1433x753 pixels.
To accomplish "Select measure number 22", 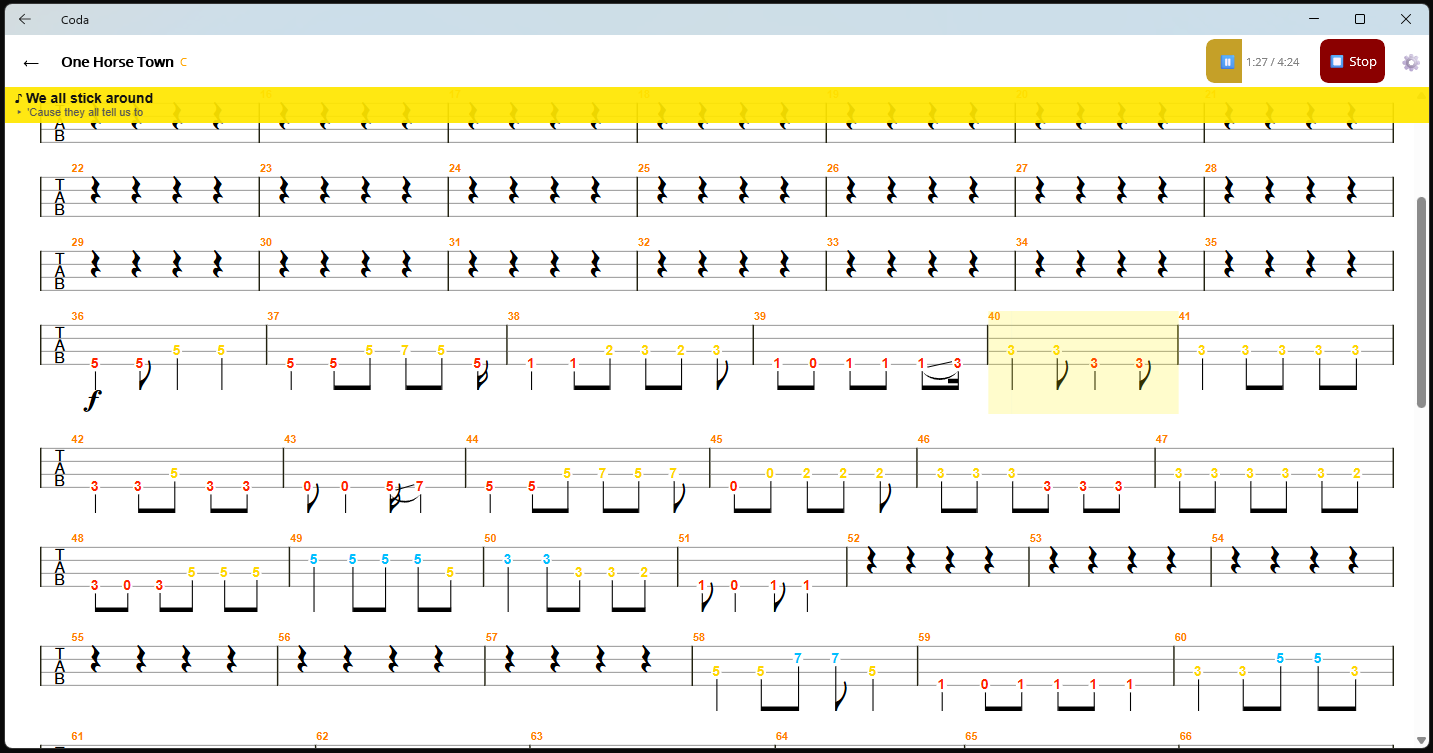I will (x=78, y=169).
